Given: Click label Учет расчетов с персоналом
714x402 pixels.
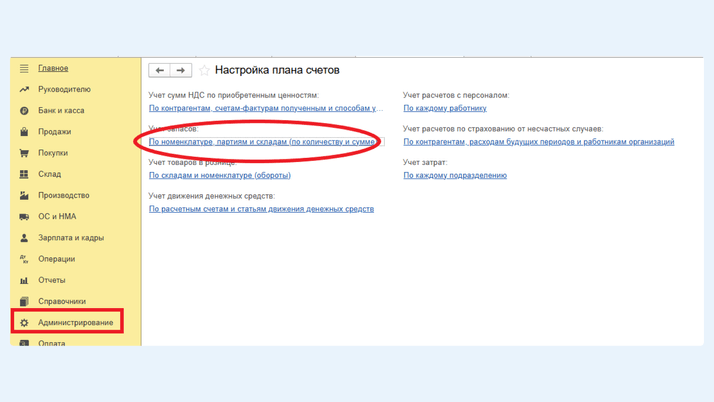Looking at the screenshot, I should 456,95.
